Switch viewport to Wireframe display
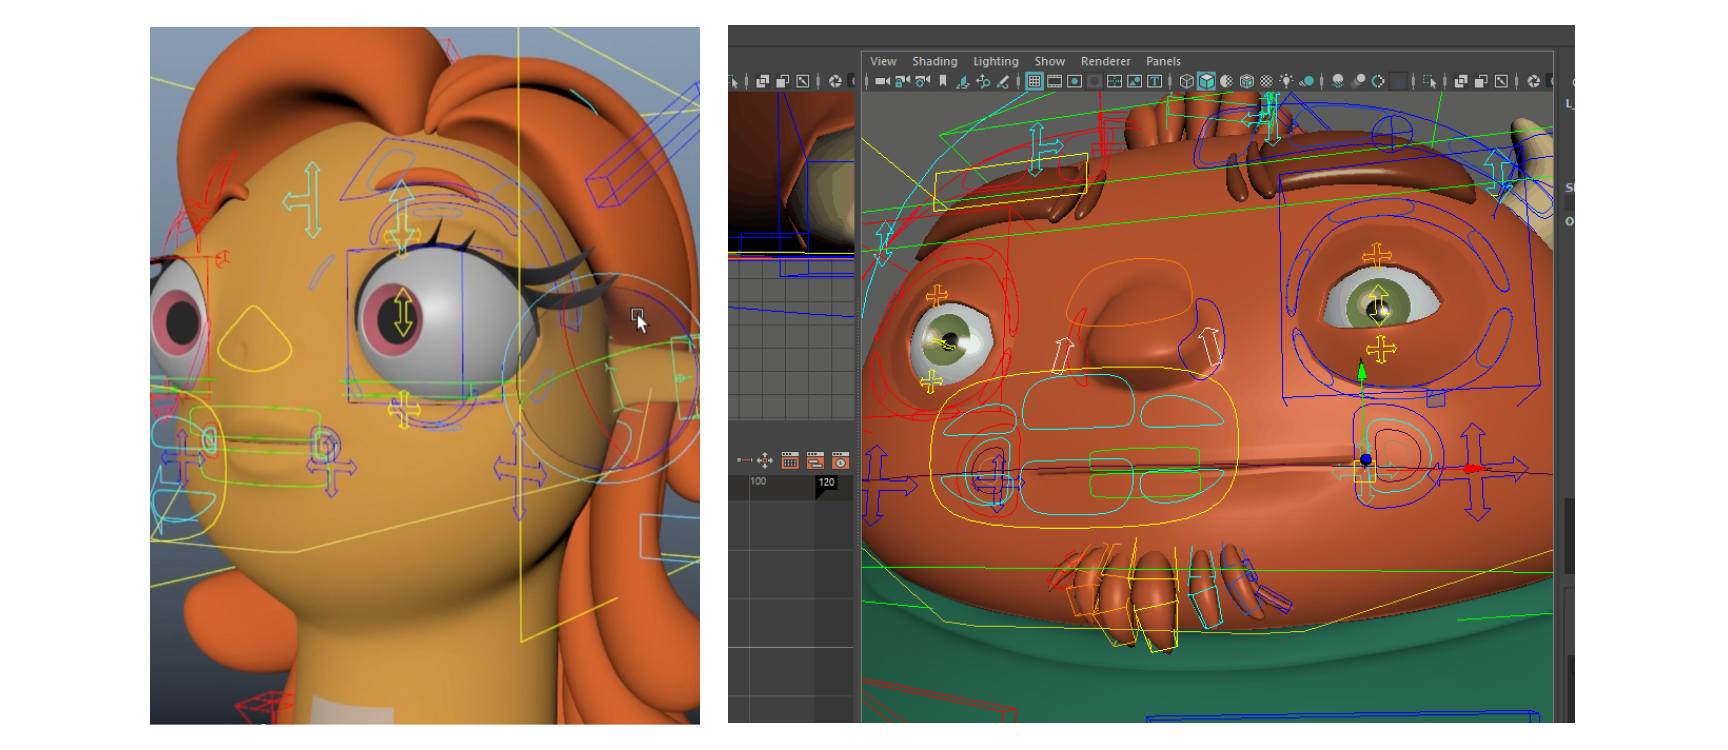The width and height of the screenshot is (1728, 750). click(1186, 81)
